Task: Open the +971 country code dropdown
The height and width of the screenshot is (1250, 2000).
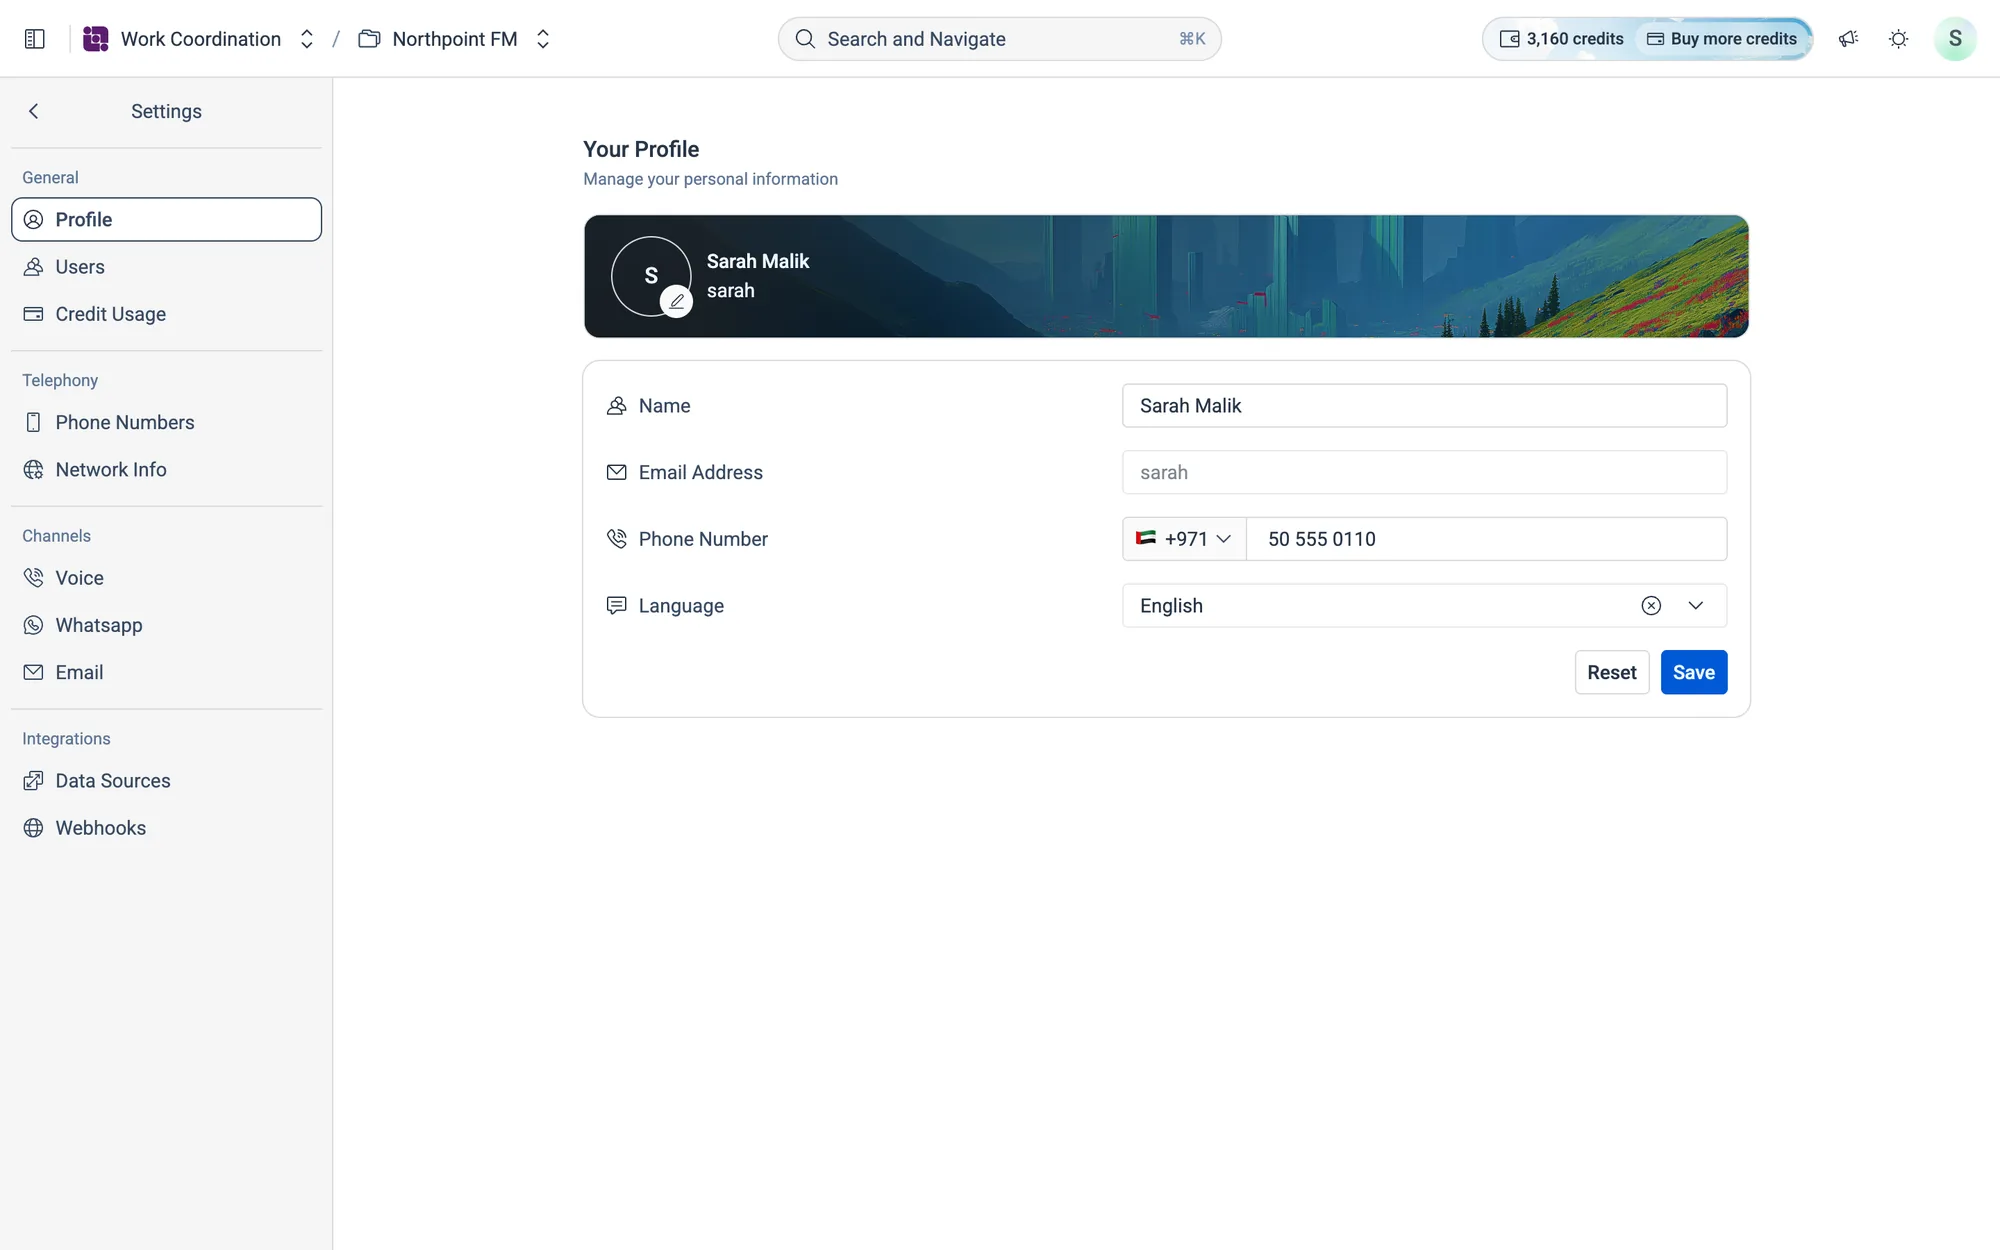Action: point(1184,538)
